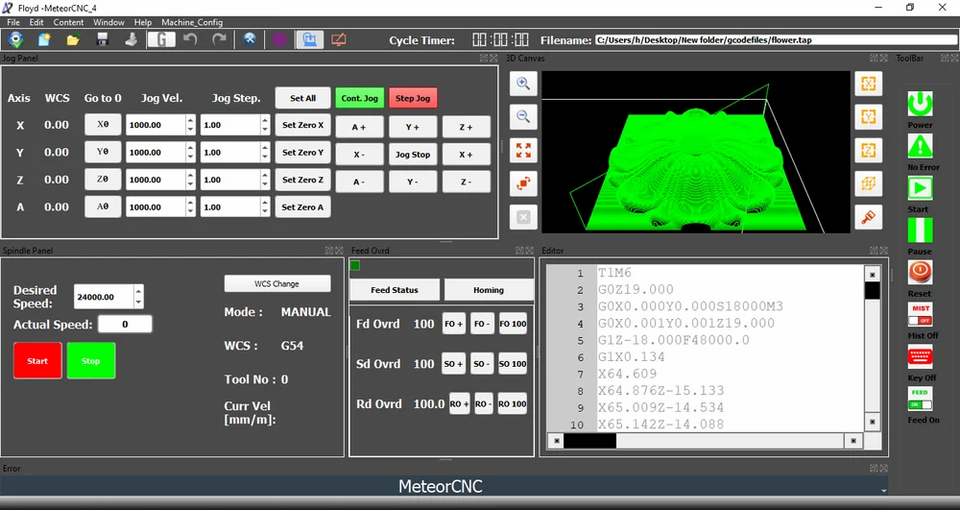
Task: Decrease Y axis Jog Step with down arrow
Action: pos(264,157)
